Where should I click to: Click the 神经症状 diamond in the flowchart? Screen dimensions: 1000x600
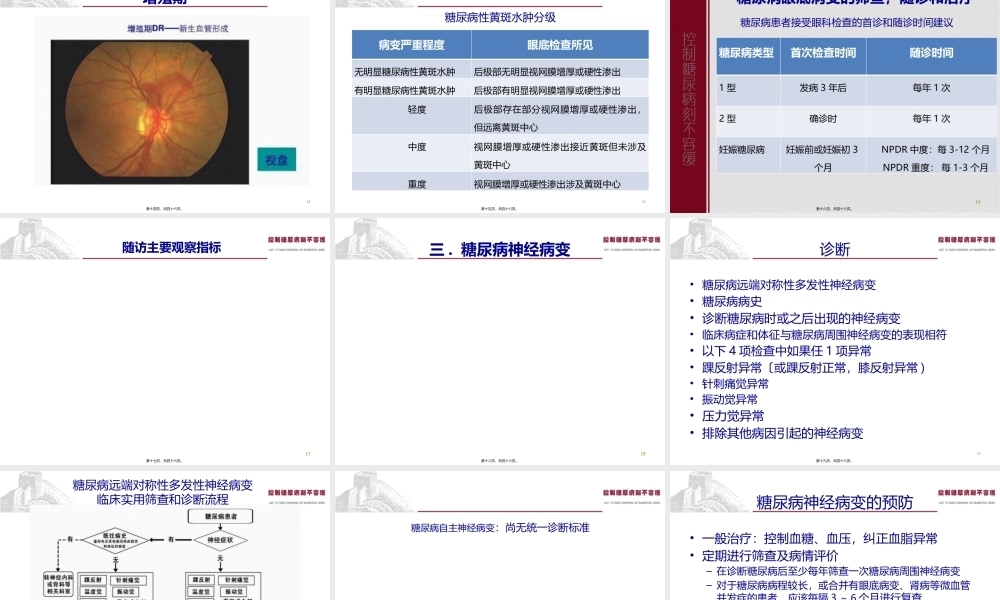pos(220,540)
